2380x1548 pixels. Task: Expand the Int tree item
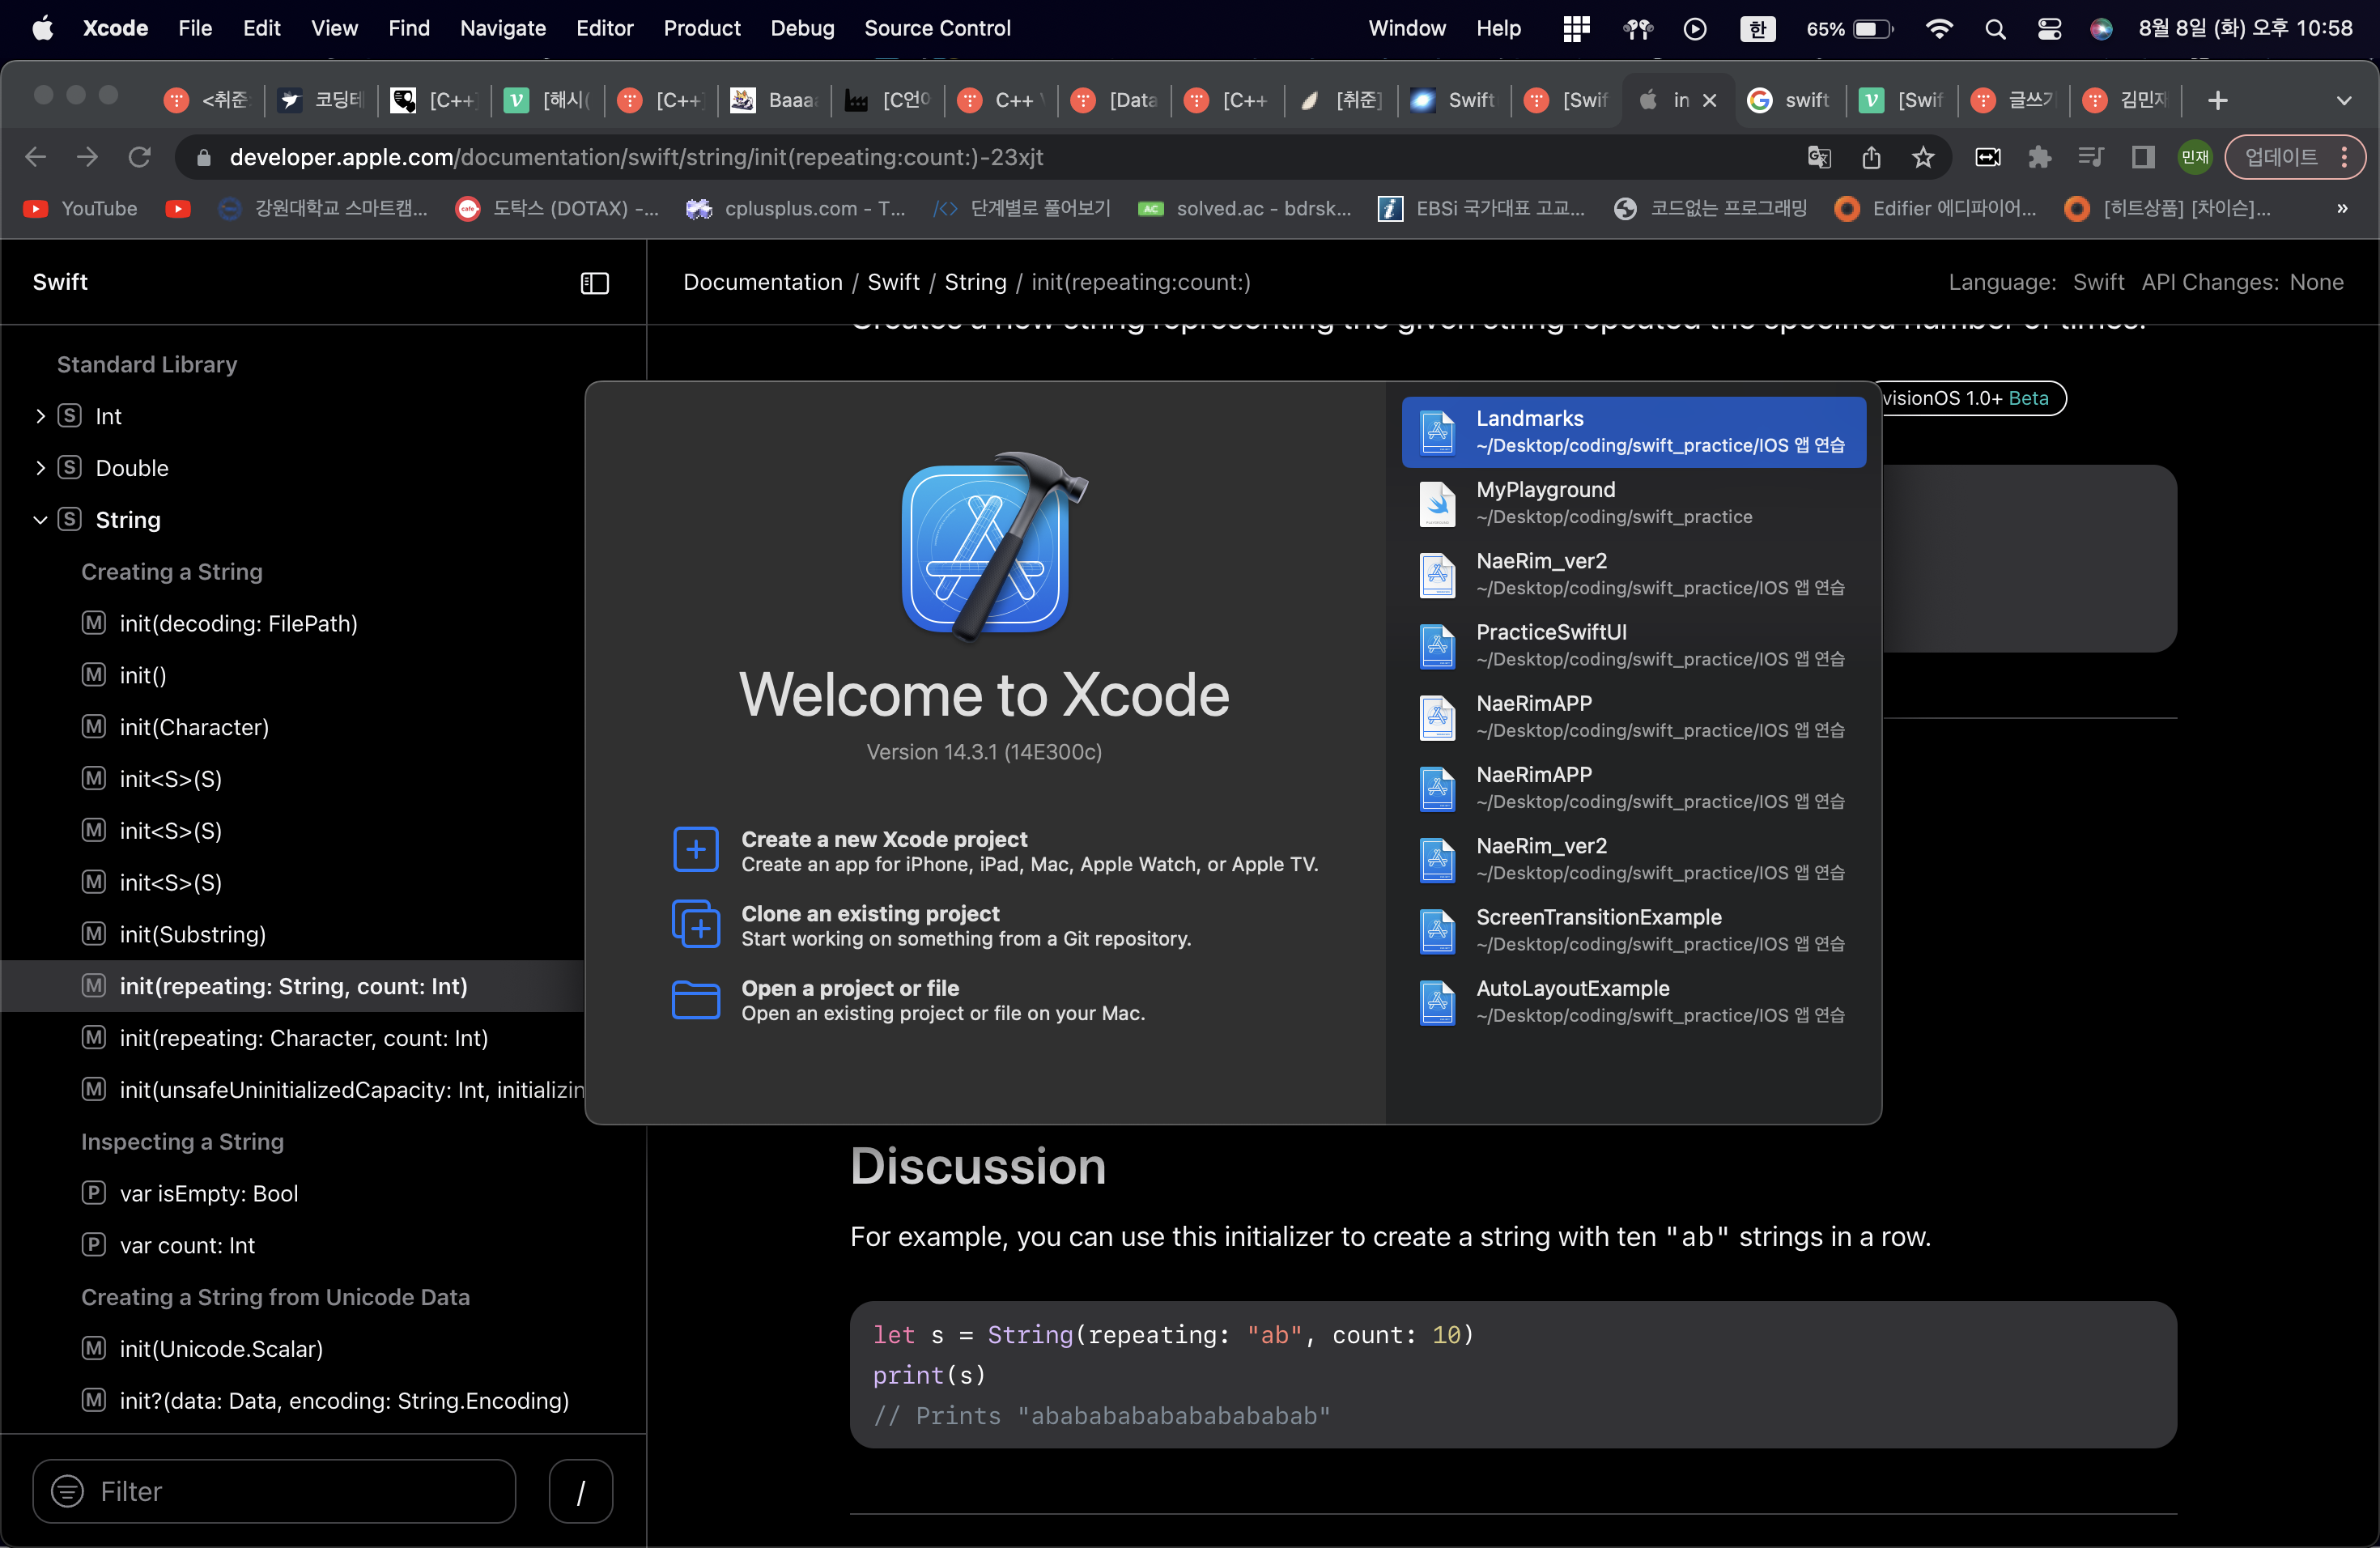40,416
